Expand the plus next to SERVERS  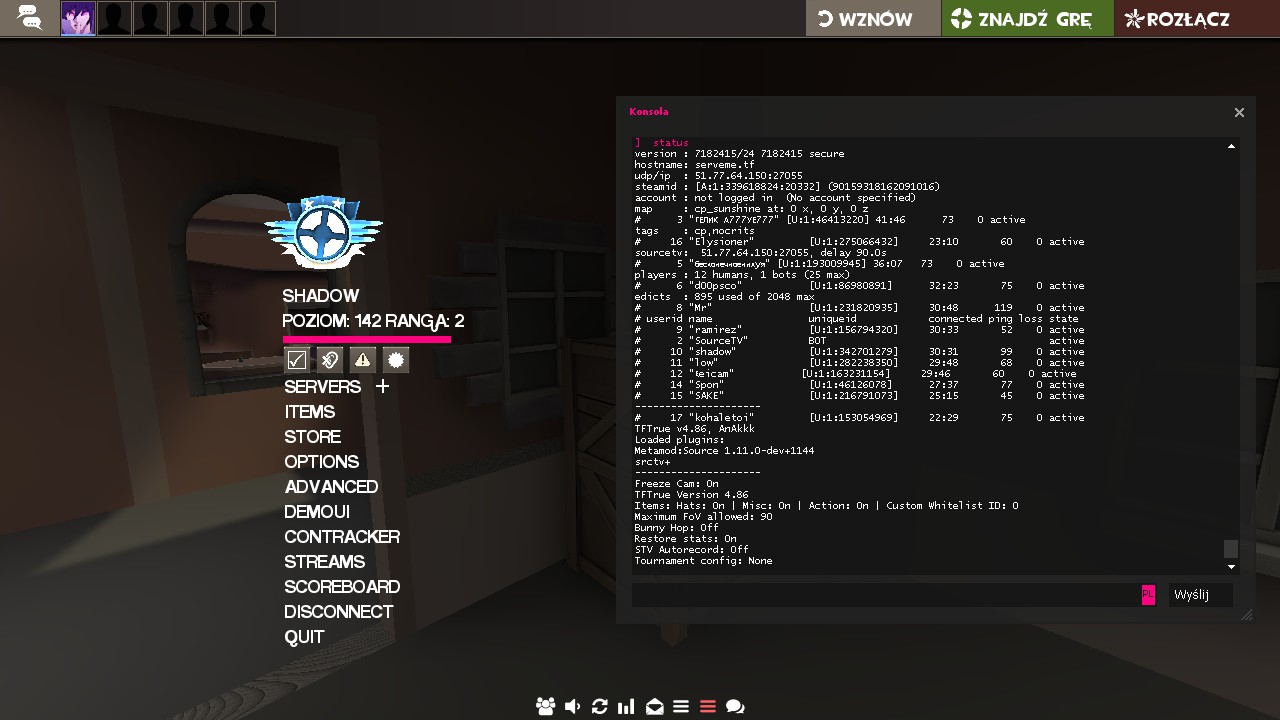[382, 386]
